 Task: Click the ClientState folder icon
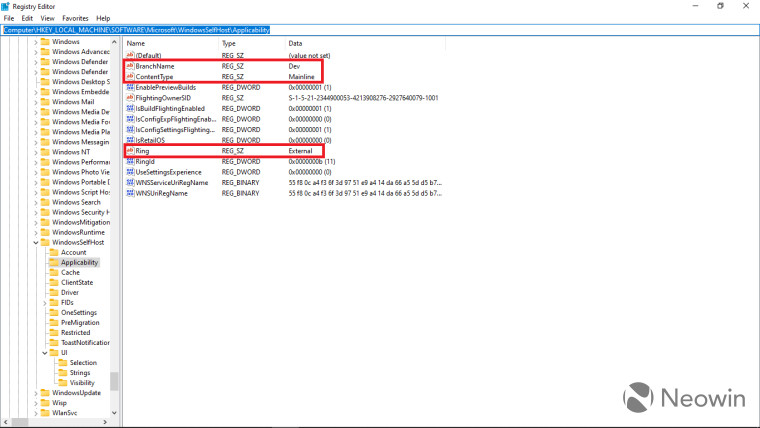click(x=54, y=282)
